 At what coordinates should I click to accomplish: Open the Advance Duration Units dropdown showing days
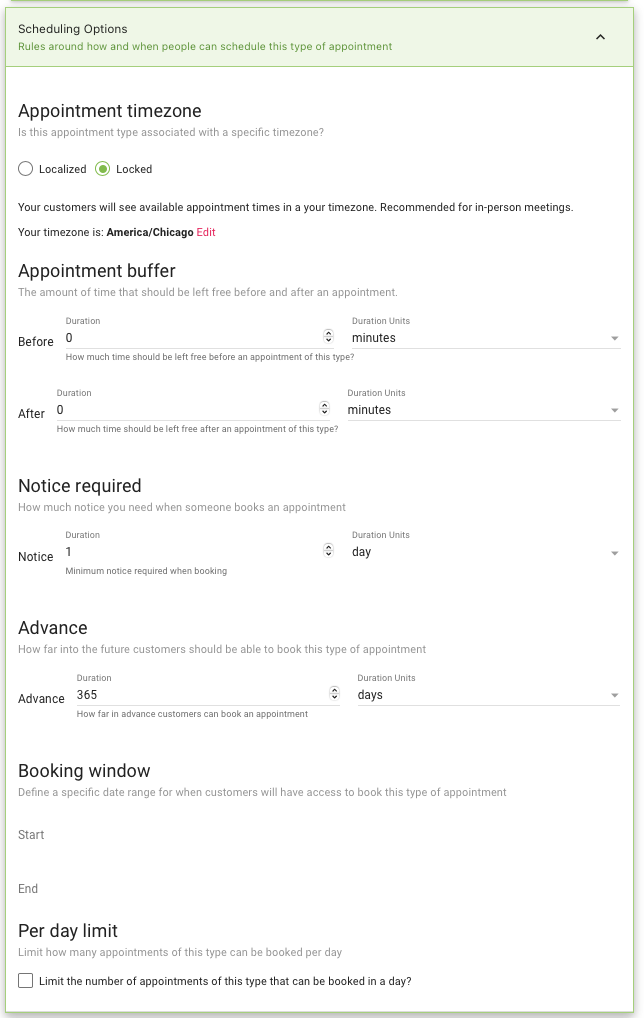click(488, 695)
